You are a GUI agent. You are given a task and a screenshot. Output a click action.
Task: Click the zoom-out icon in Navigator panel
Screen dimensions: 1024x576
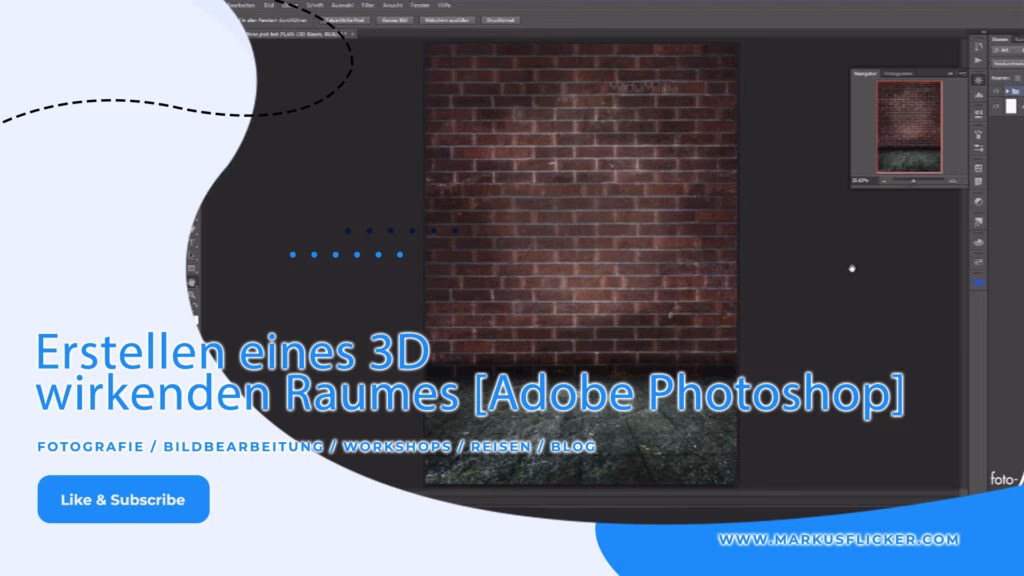click(884, 180)
